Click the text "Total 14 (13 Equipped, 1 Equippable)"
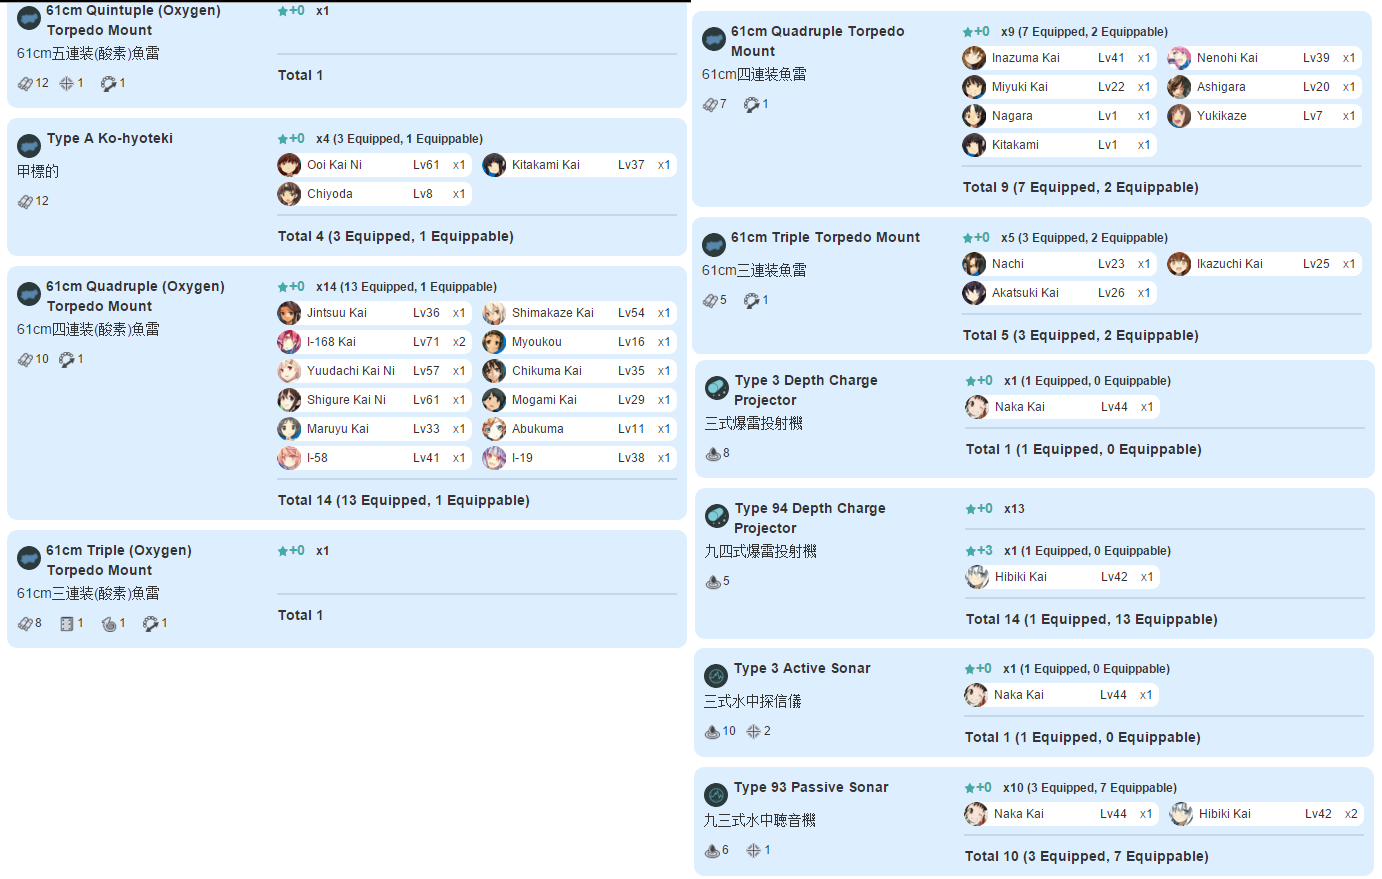 tap(404, 500)
